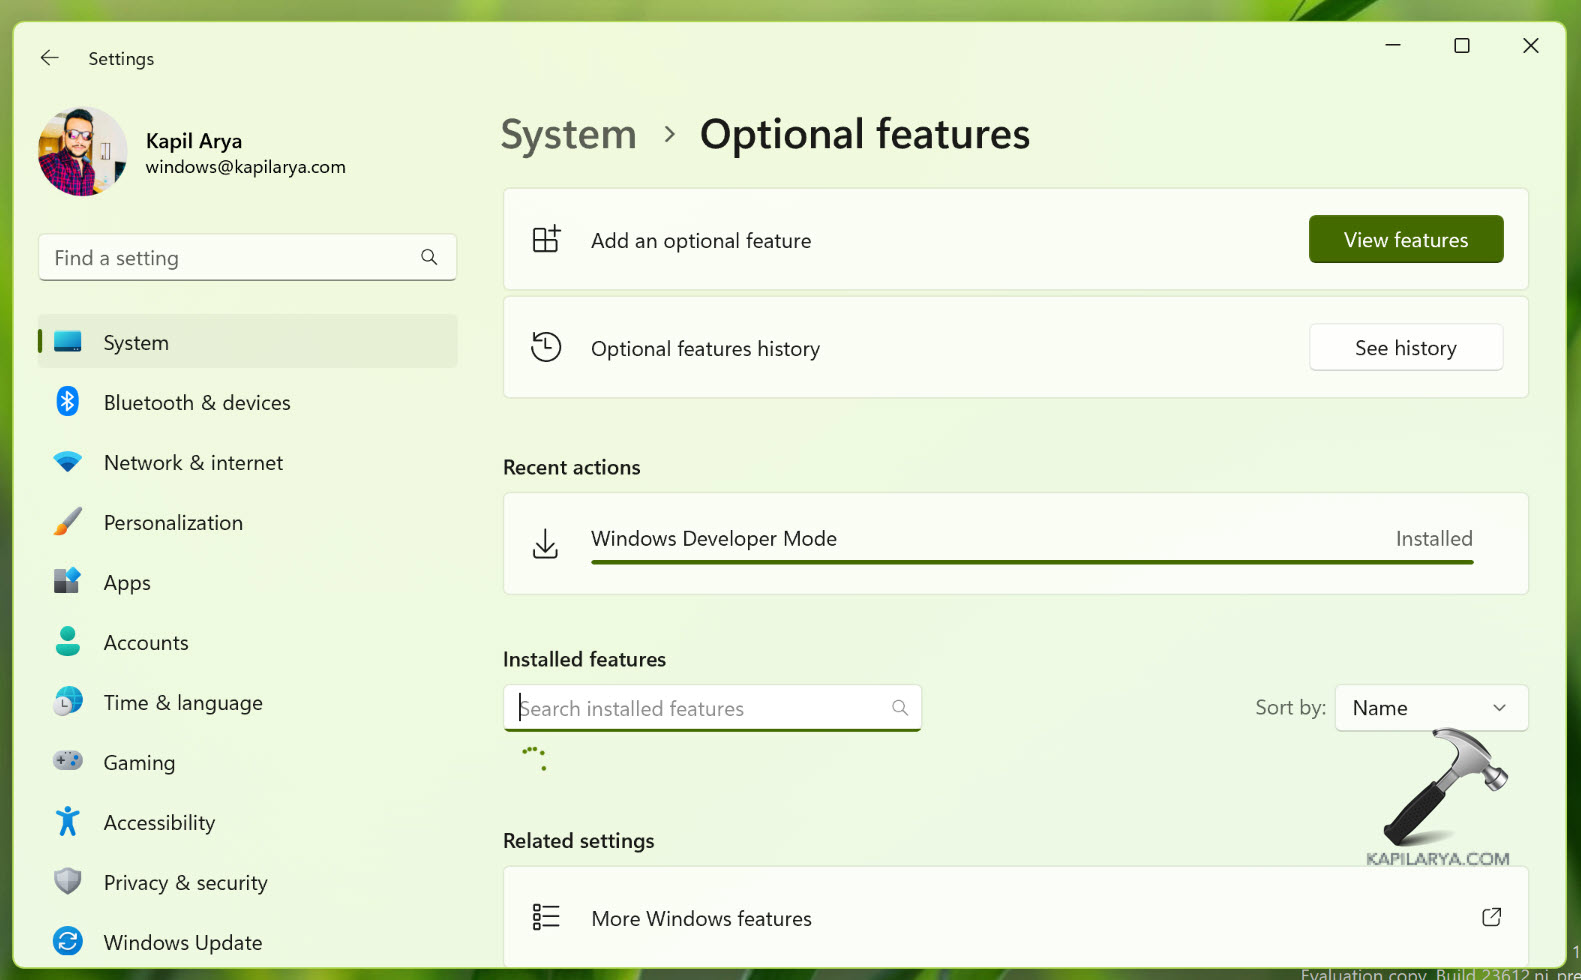Open the Sort by Name dropdown
1581x980 pixels.
click(x=1430, y=708)
